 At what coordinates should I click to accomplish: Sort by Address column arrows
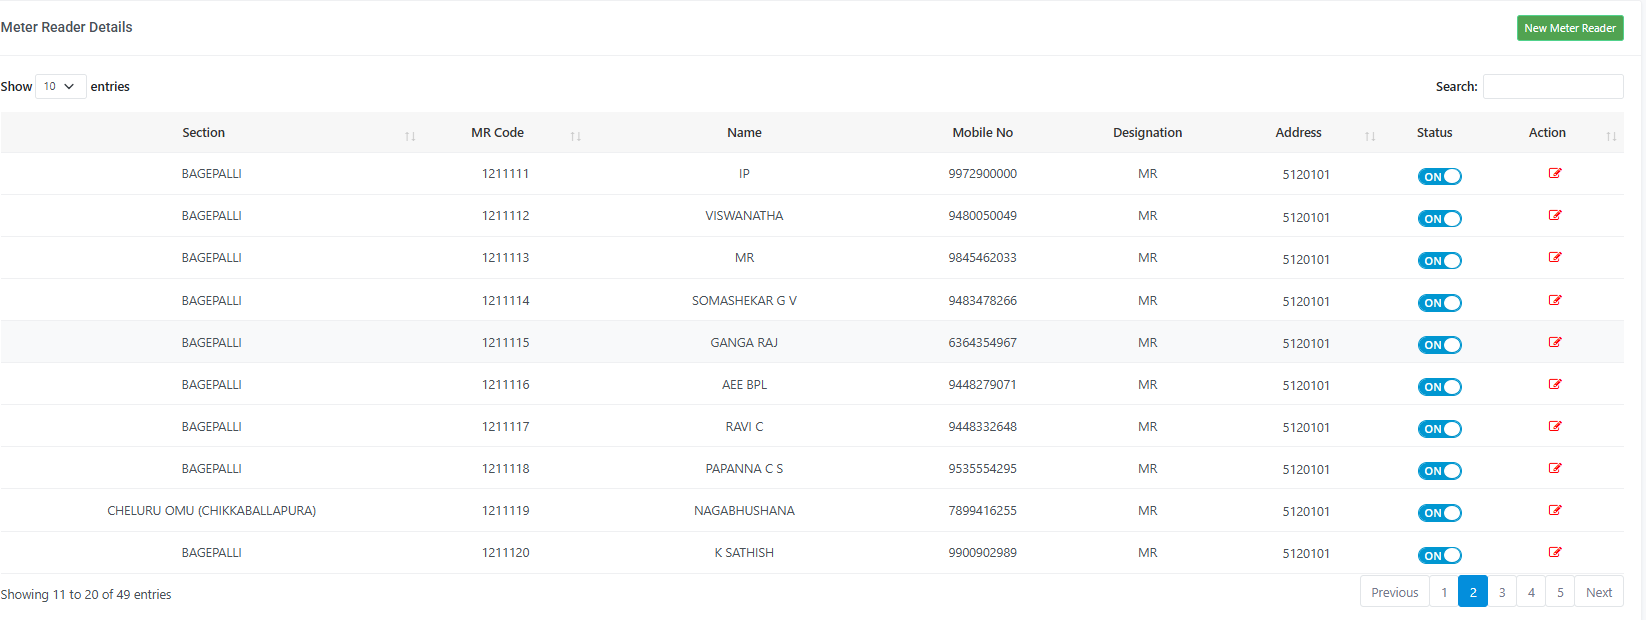point(1370,136)
